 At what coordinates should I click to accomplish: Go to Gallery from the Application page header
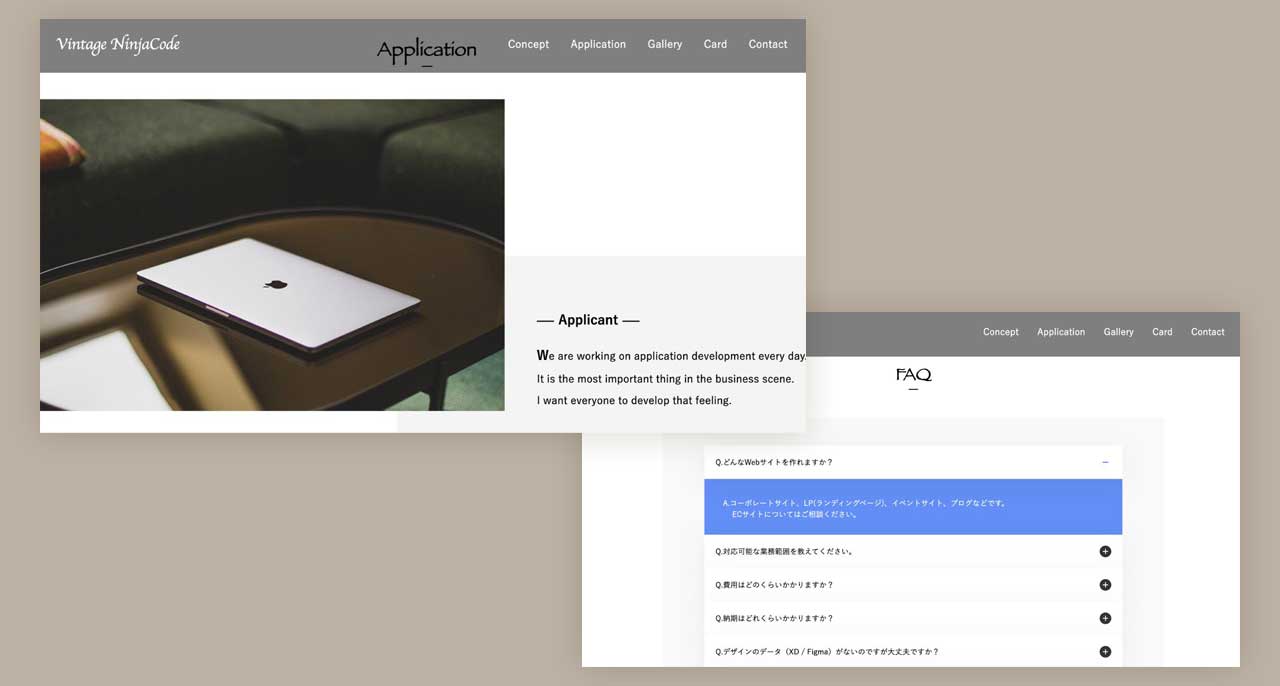click(x=664, y=44)
